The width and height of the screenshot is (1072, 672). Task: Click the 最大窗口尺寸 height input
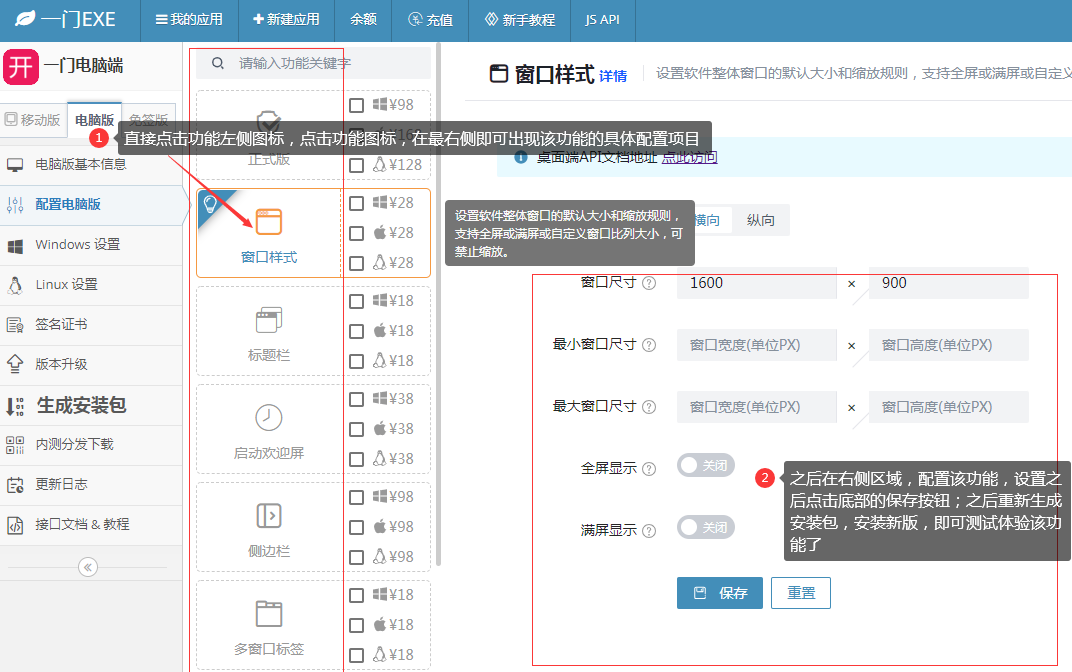[x=948, y=407]
